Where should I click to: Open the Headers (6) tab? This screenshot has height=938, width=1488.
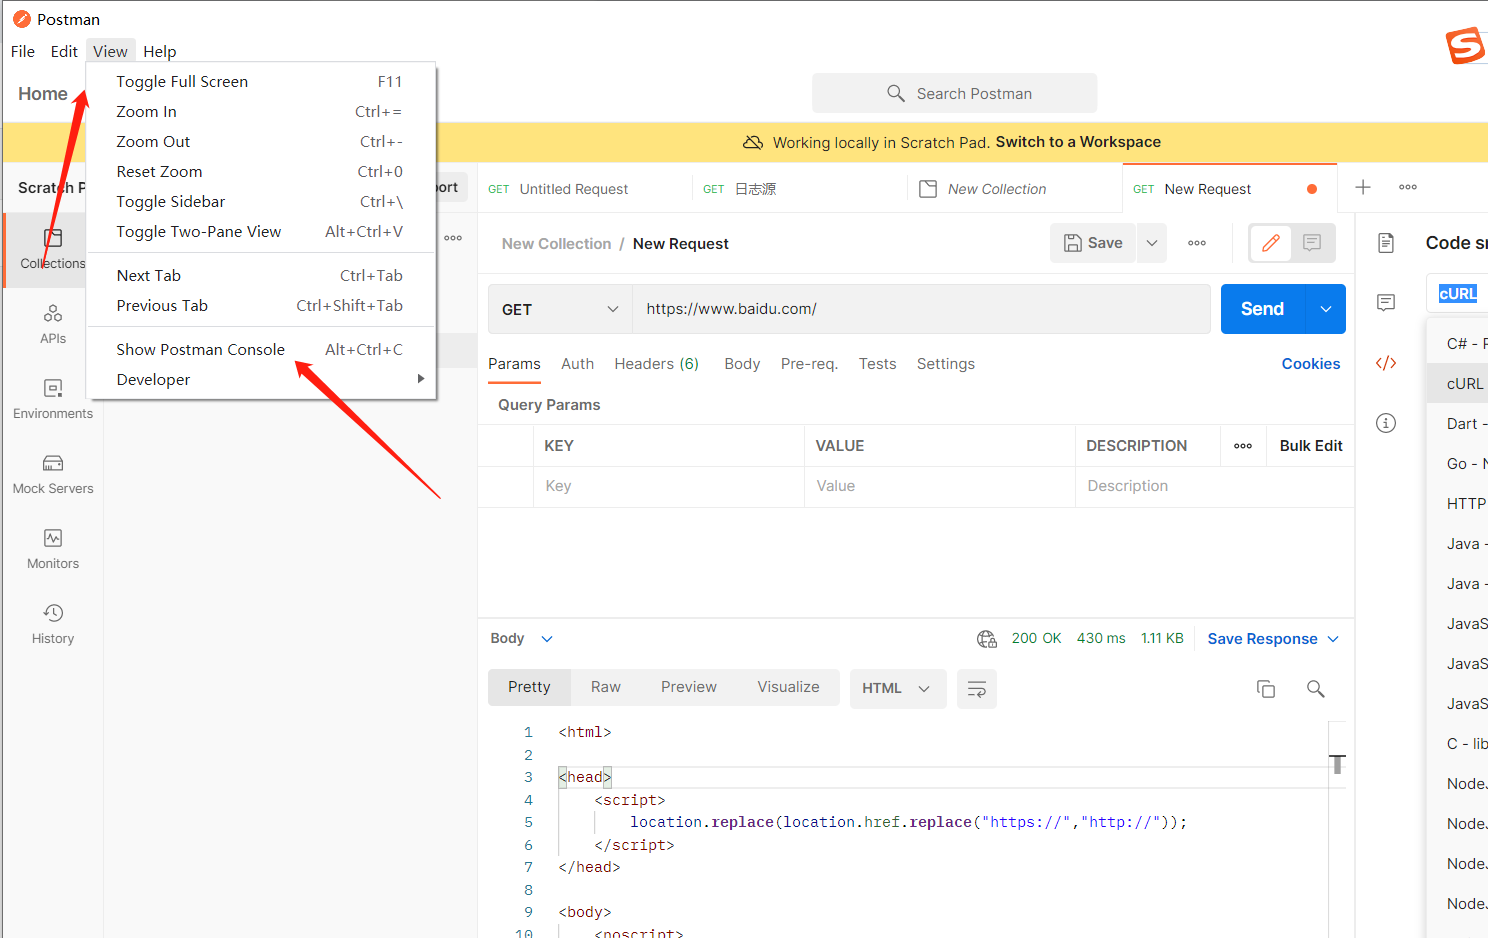pos(657,364)
